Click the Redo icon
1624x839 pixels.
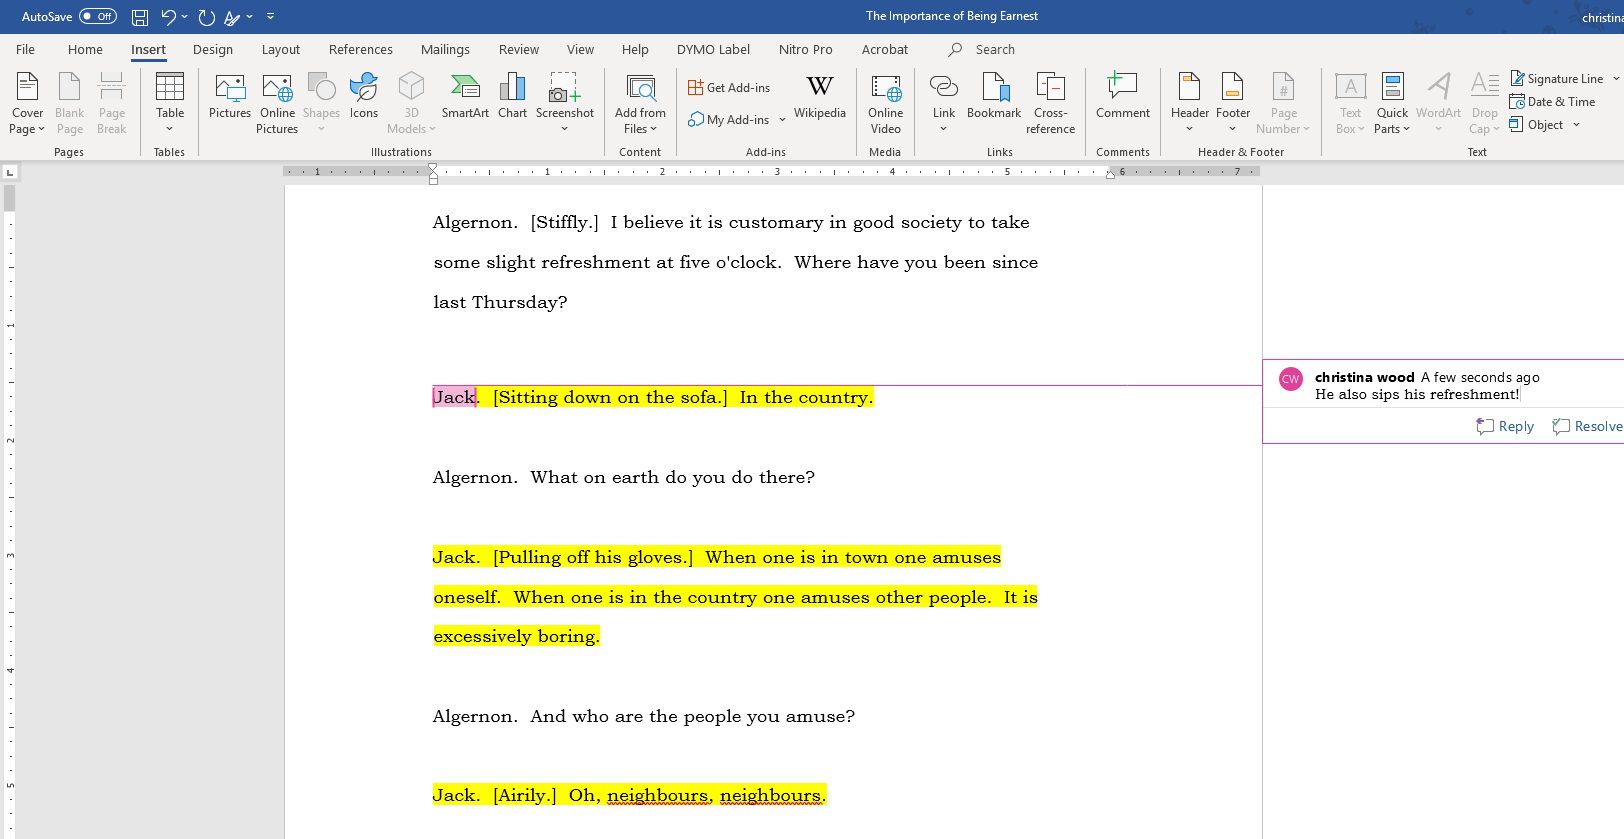206,17
